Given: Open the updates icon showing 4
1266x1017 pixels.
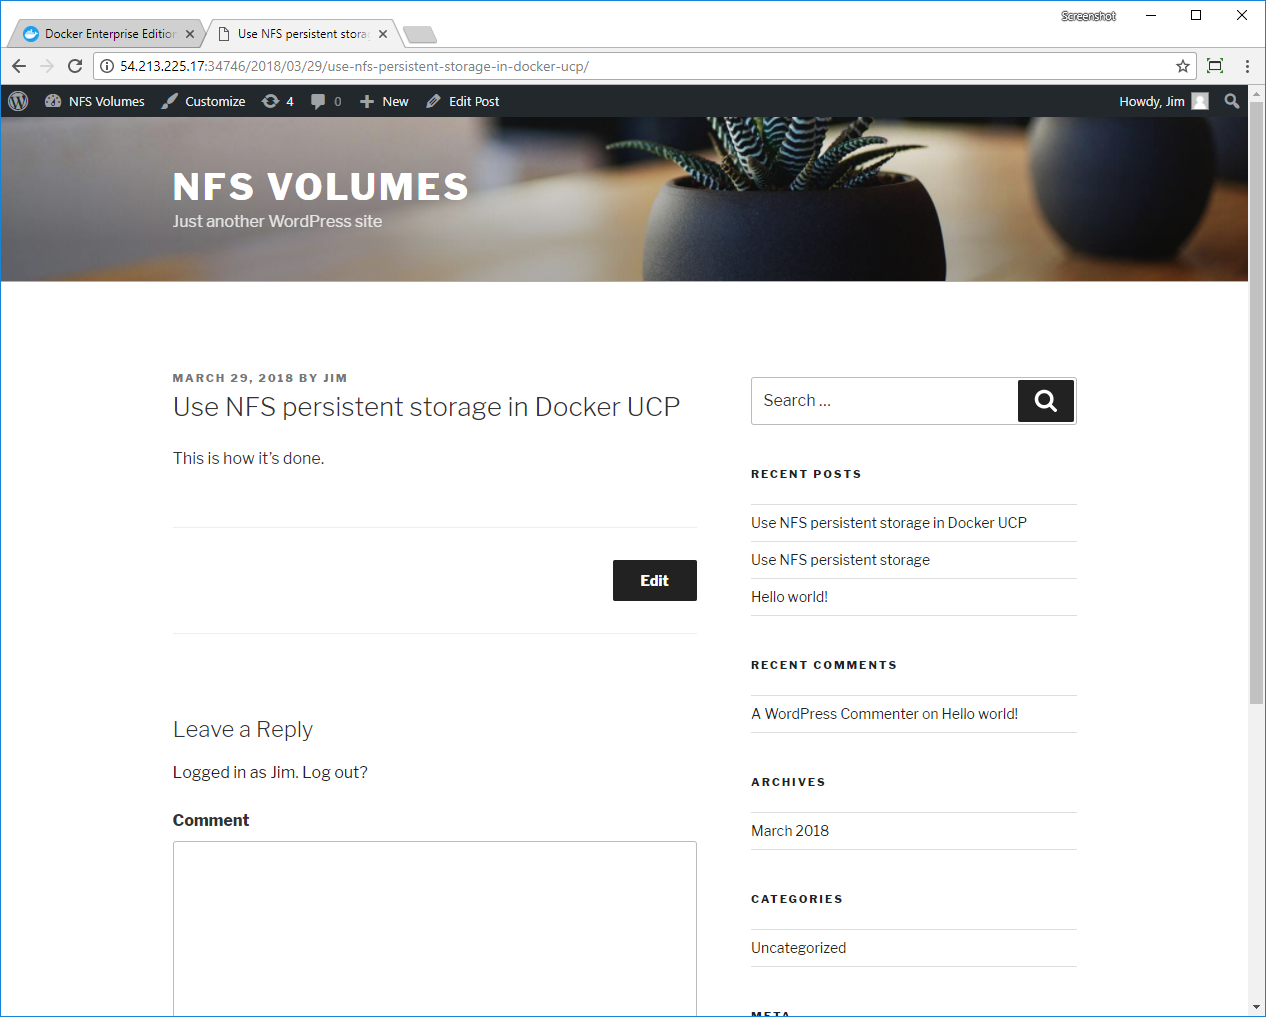Looking at the screenshot, I should (278, 101).
